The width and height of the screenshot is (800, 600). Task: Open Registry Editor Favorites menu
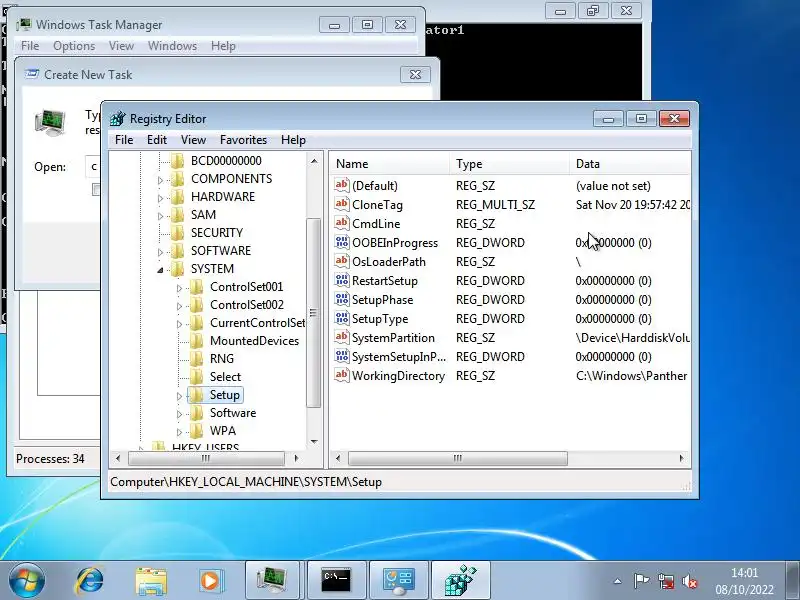(x=243, y=140)
